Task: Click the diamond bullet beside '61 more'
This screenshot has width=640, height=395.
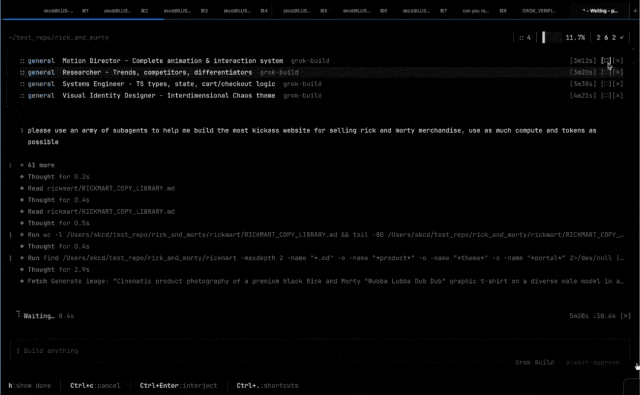Action: [22, 165]
